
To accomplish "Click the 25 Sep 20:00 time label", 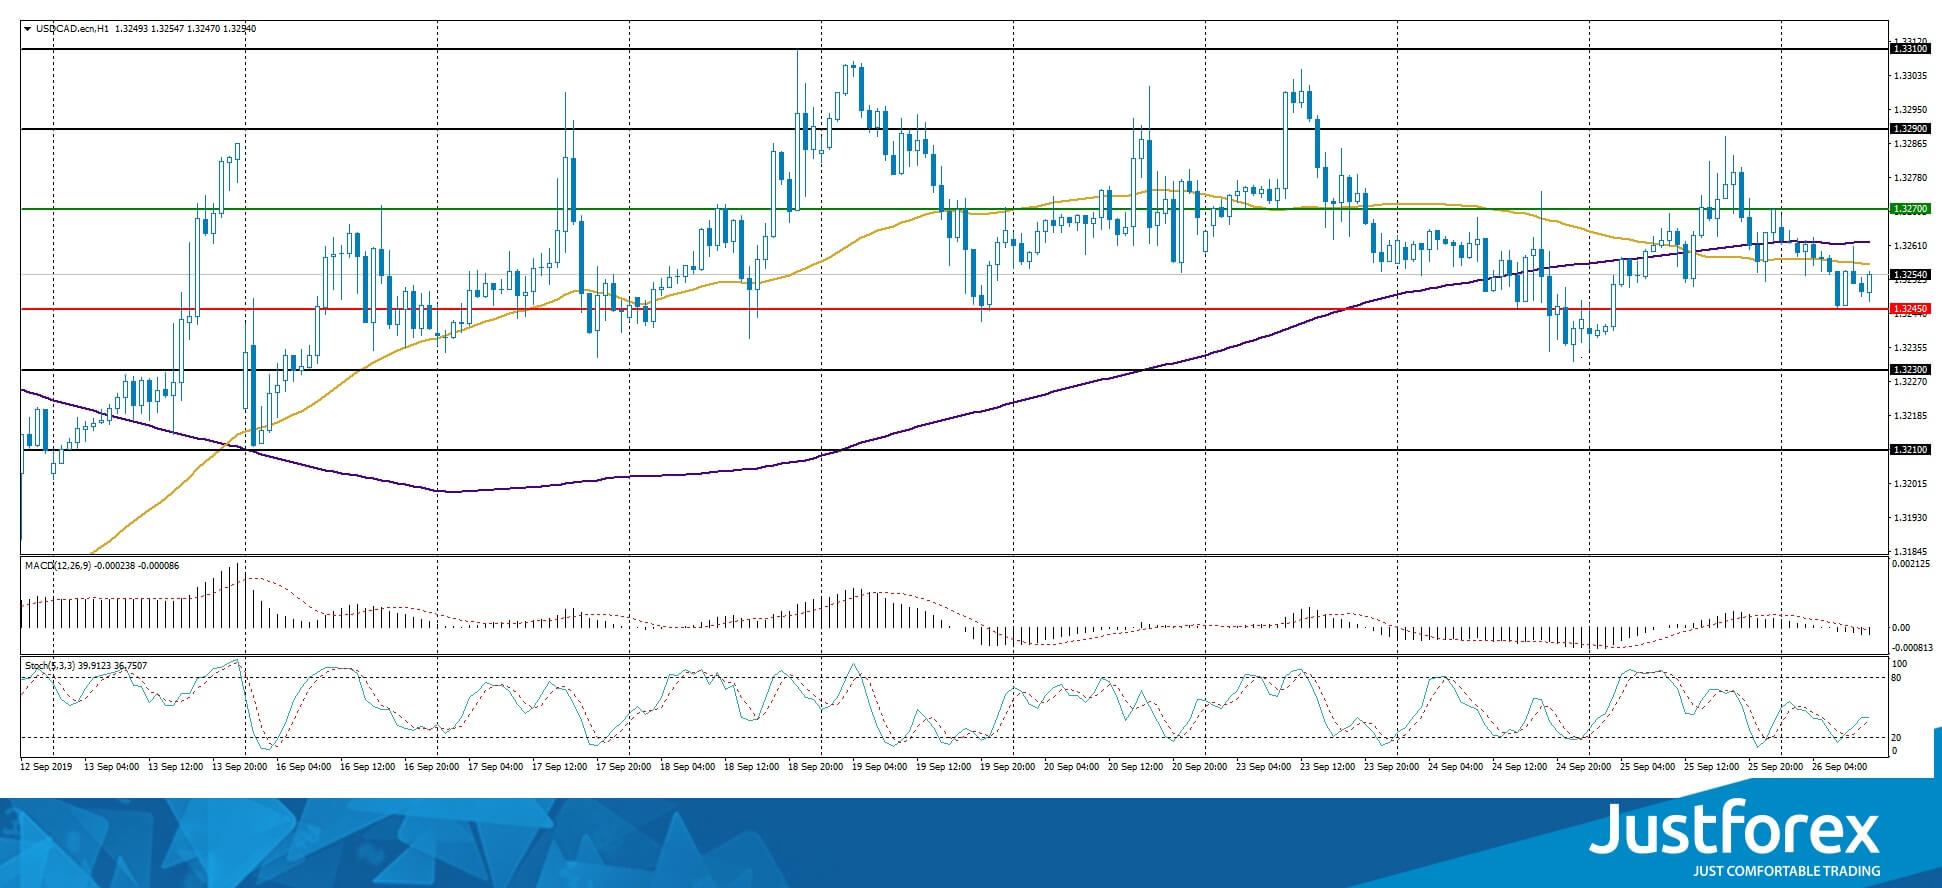I will [x=1776, y=767].
